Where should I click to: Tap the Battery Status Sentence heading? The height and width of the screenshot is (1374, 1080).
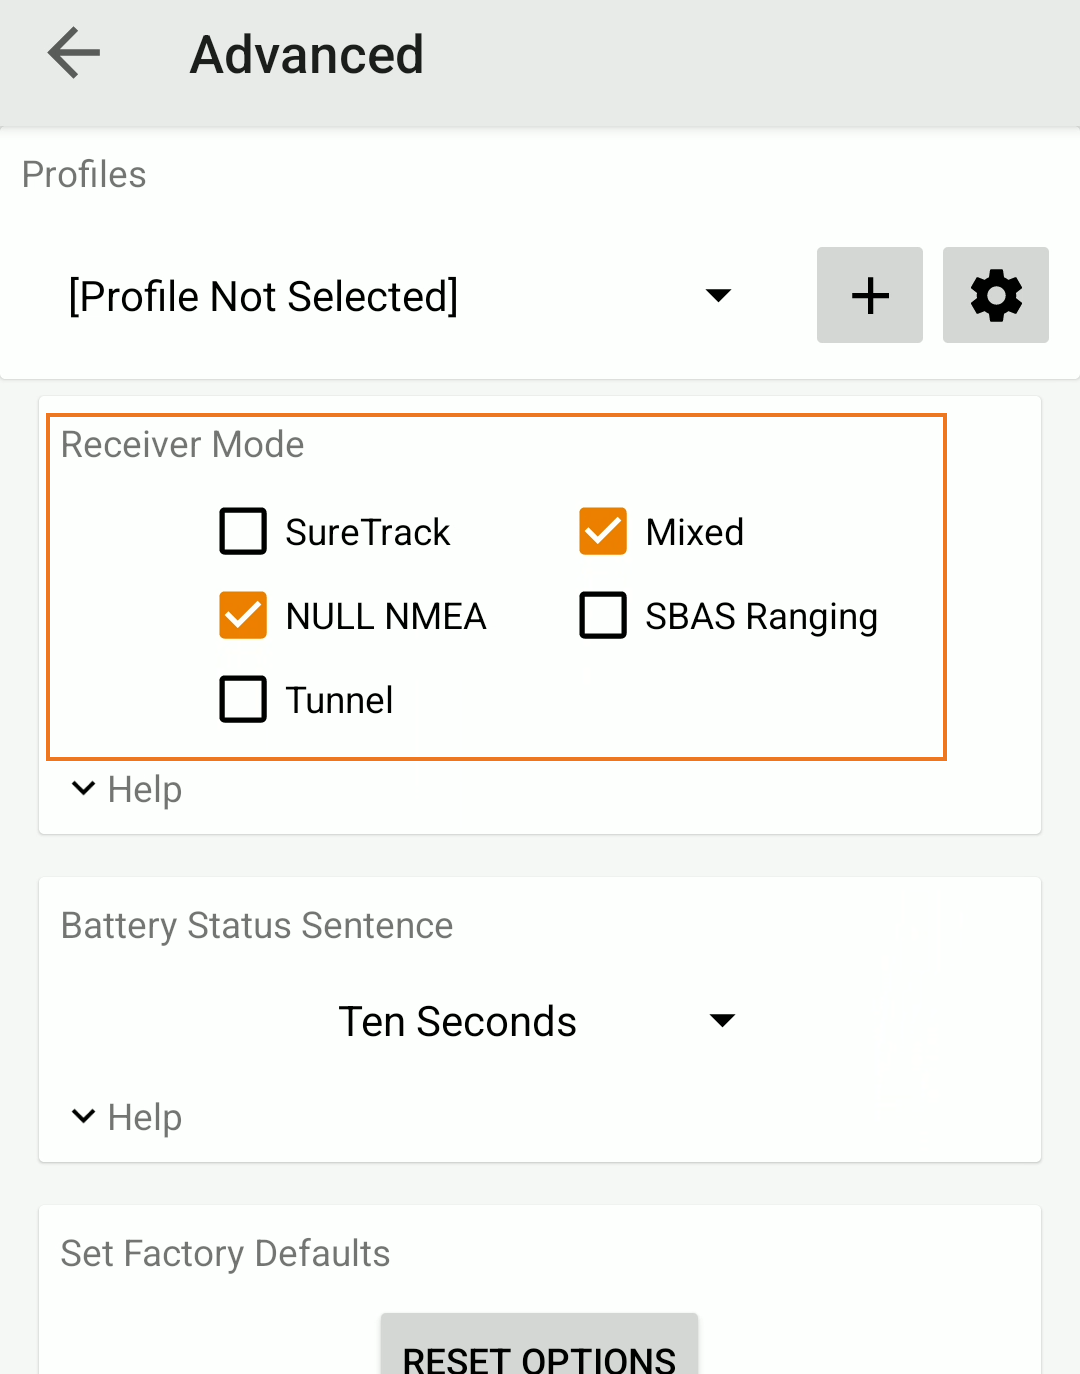pyautogui.click(x=257, y=925)
